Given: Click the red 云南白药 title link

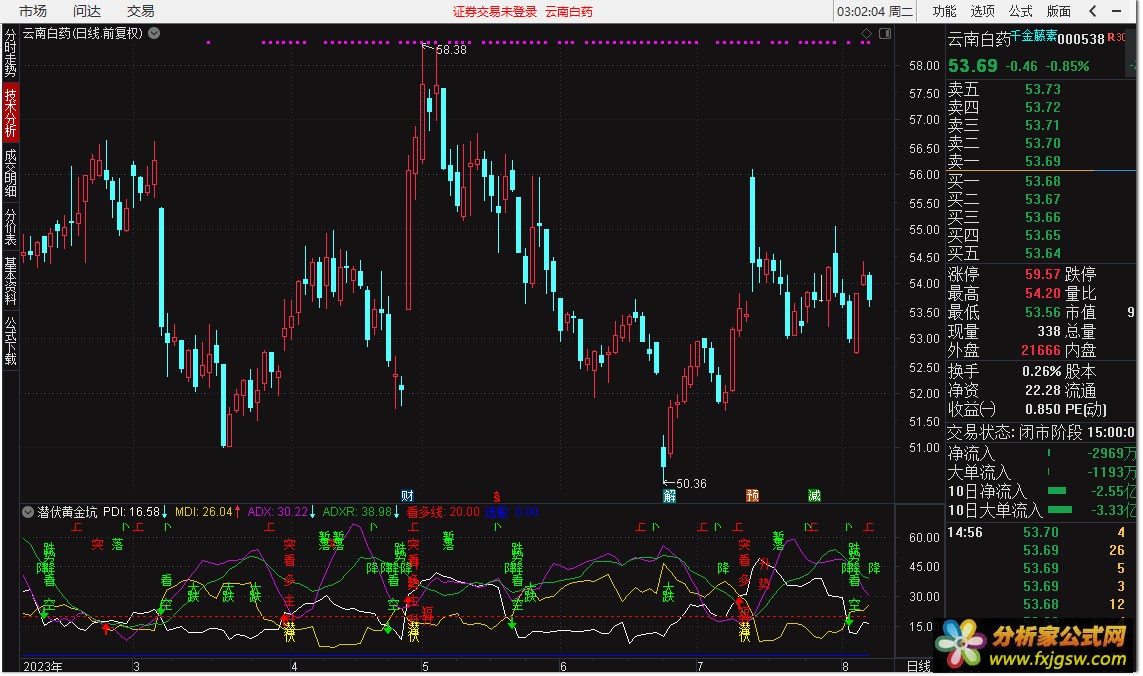Looking at the screenshot, I should click(569, 12).
